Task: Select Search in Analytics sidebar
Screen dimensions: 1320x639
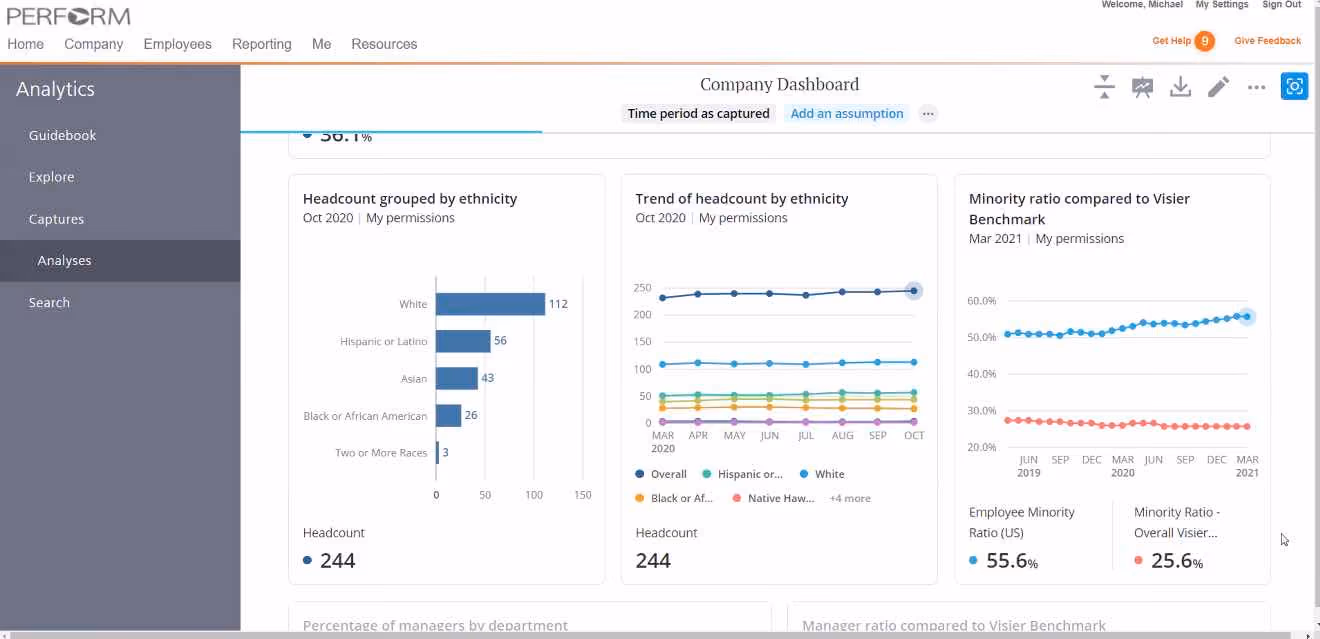Action: point(120,302)
